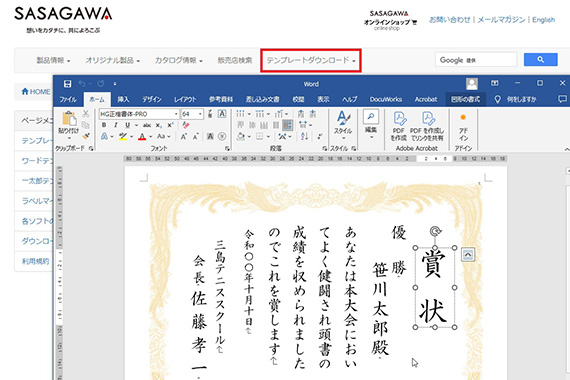570x380 pixels.
Task: Click the Cut scissors icon
Action: click(85, 114)
